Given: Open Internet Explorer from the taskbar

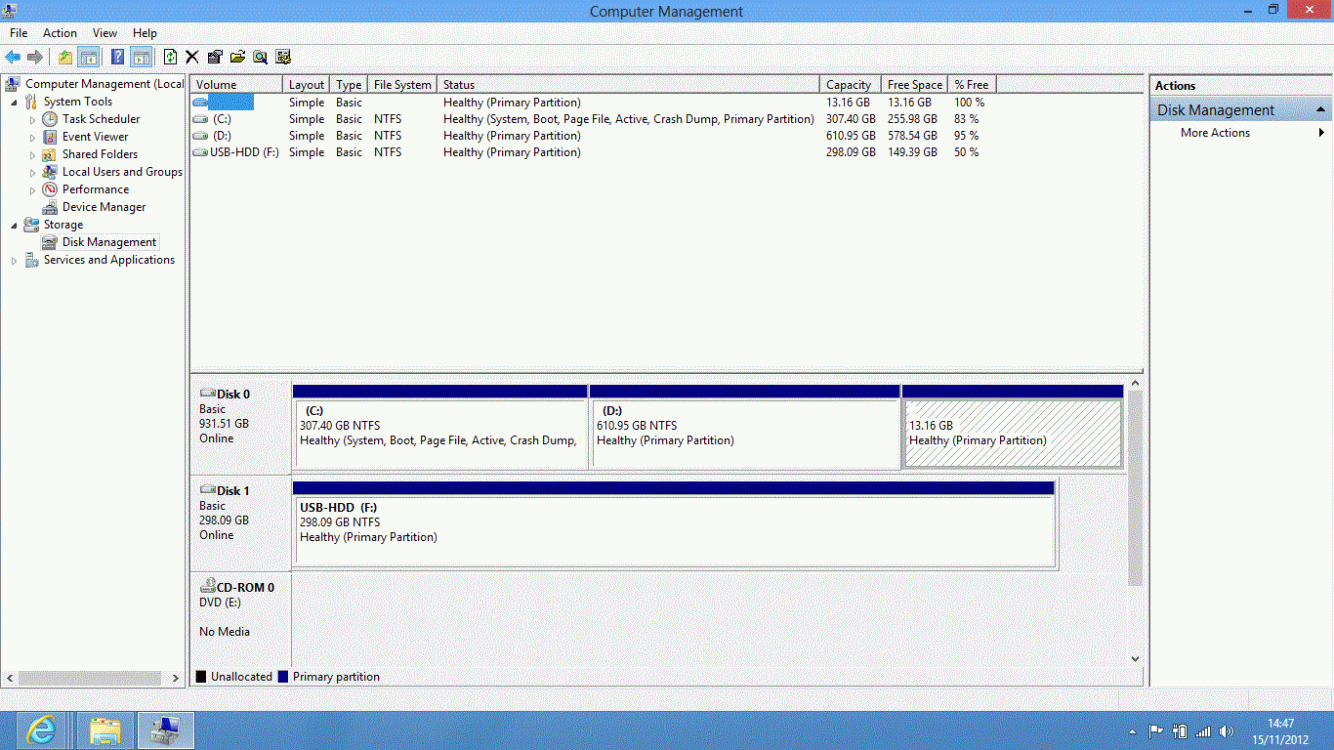Looking at the screenshot, I should pyautogui.click(x=41, y=731).
